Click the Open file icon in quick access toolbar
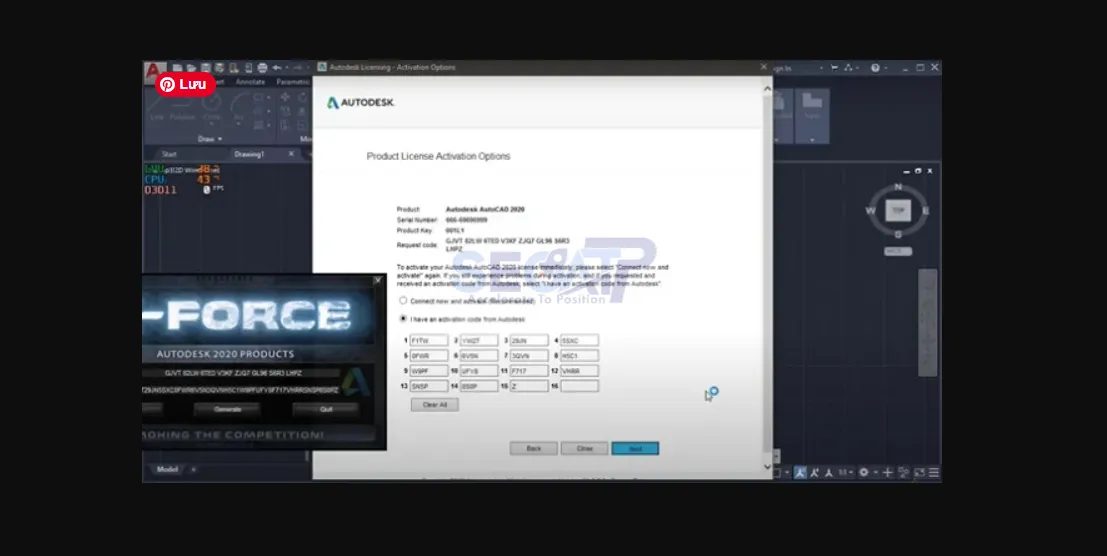The image size is (1107, 556). [191, 68]
